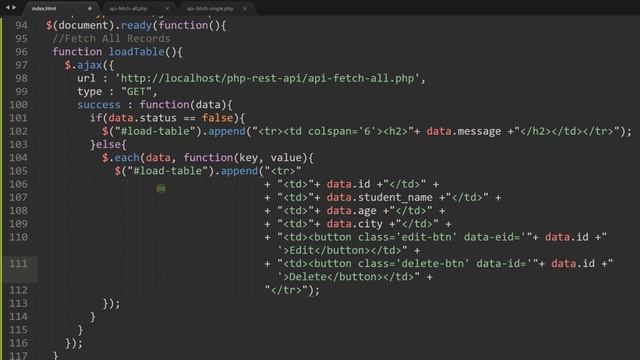Viewport: 640px width, 360px height.
Task: Click the word success on line 100
Action: (x=99, y=104)
